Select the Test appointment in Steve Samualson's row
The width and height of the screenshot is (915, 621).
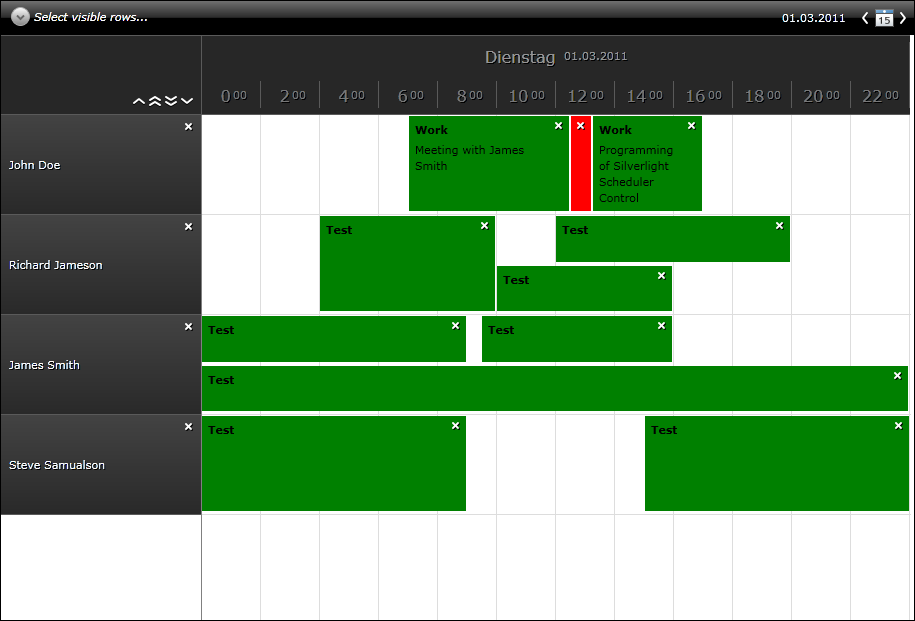point(333,465)
